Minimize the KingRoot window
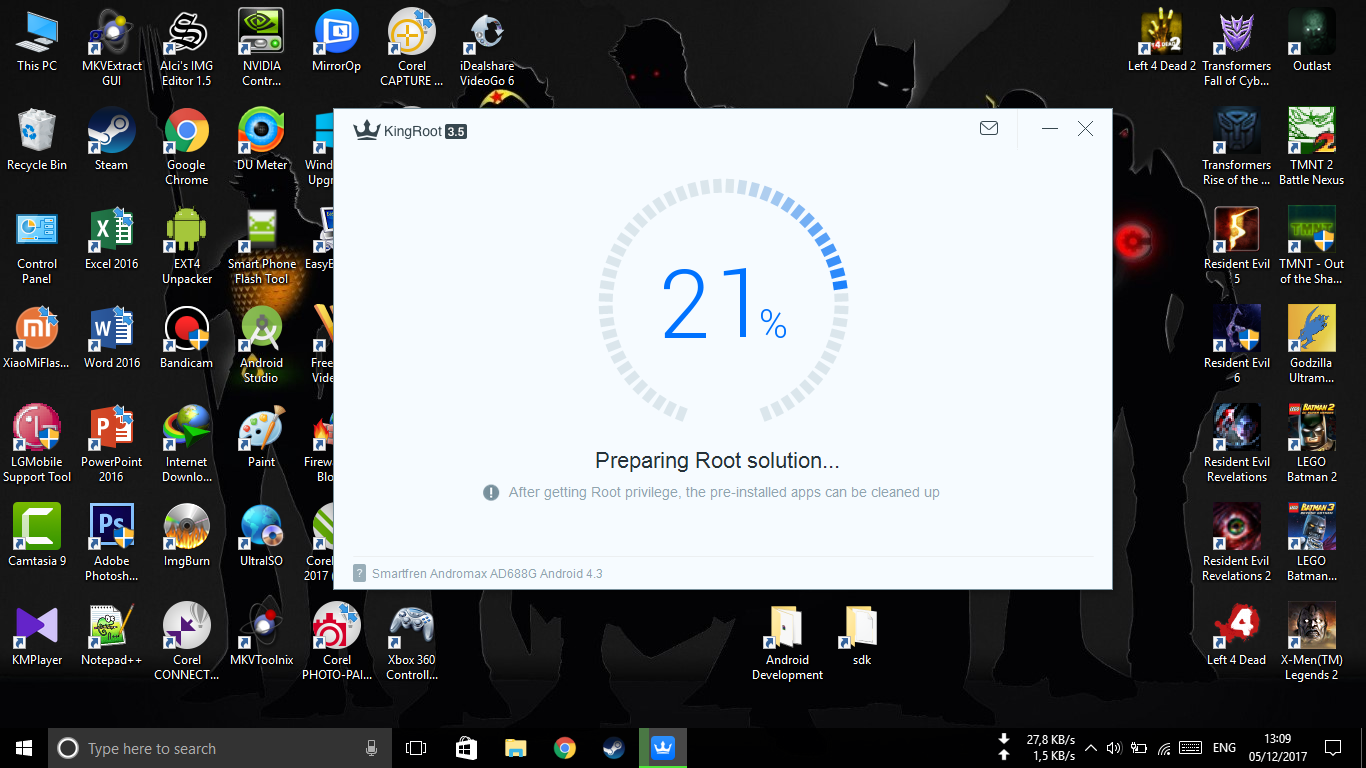Screen dimensions: 1366x768 point(1050,129)
